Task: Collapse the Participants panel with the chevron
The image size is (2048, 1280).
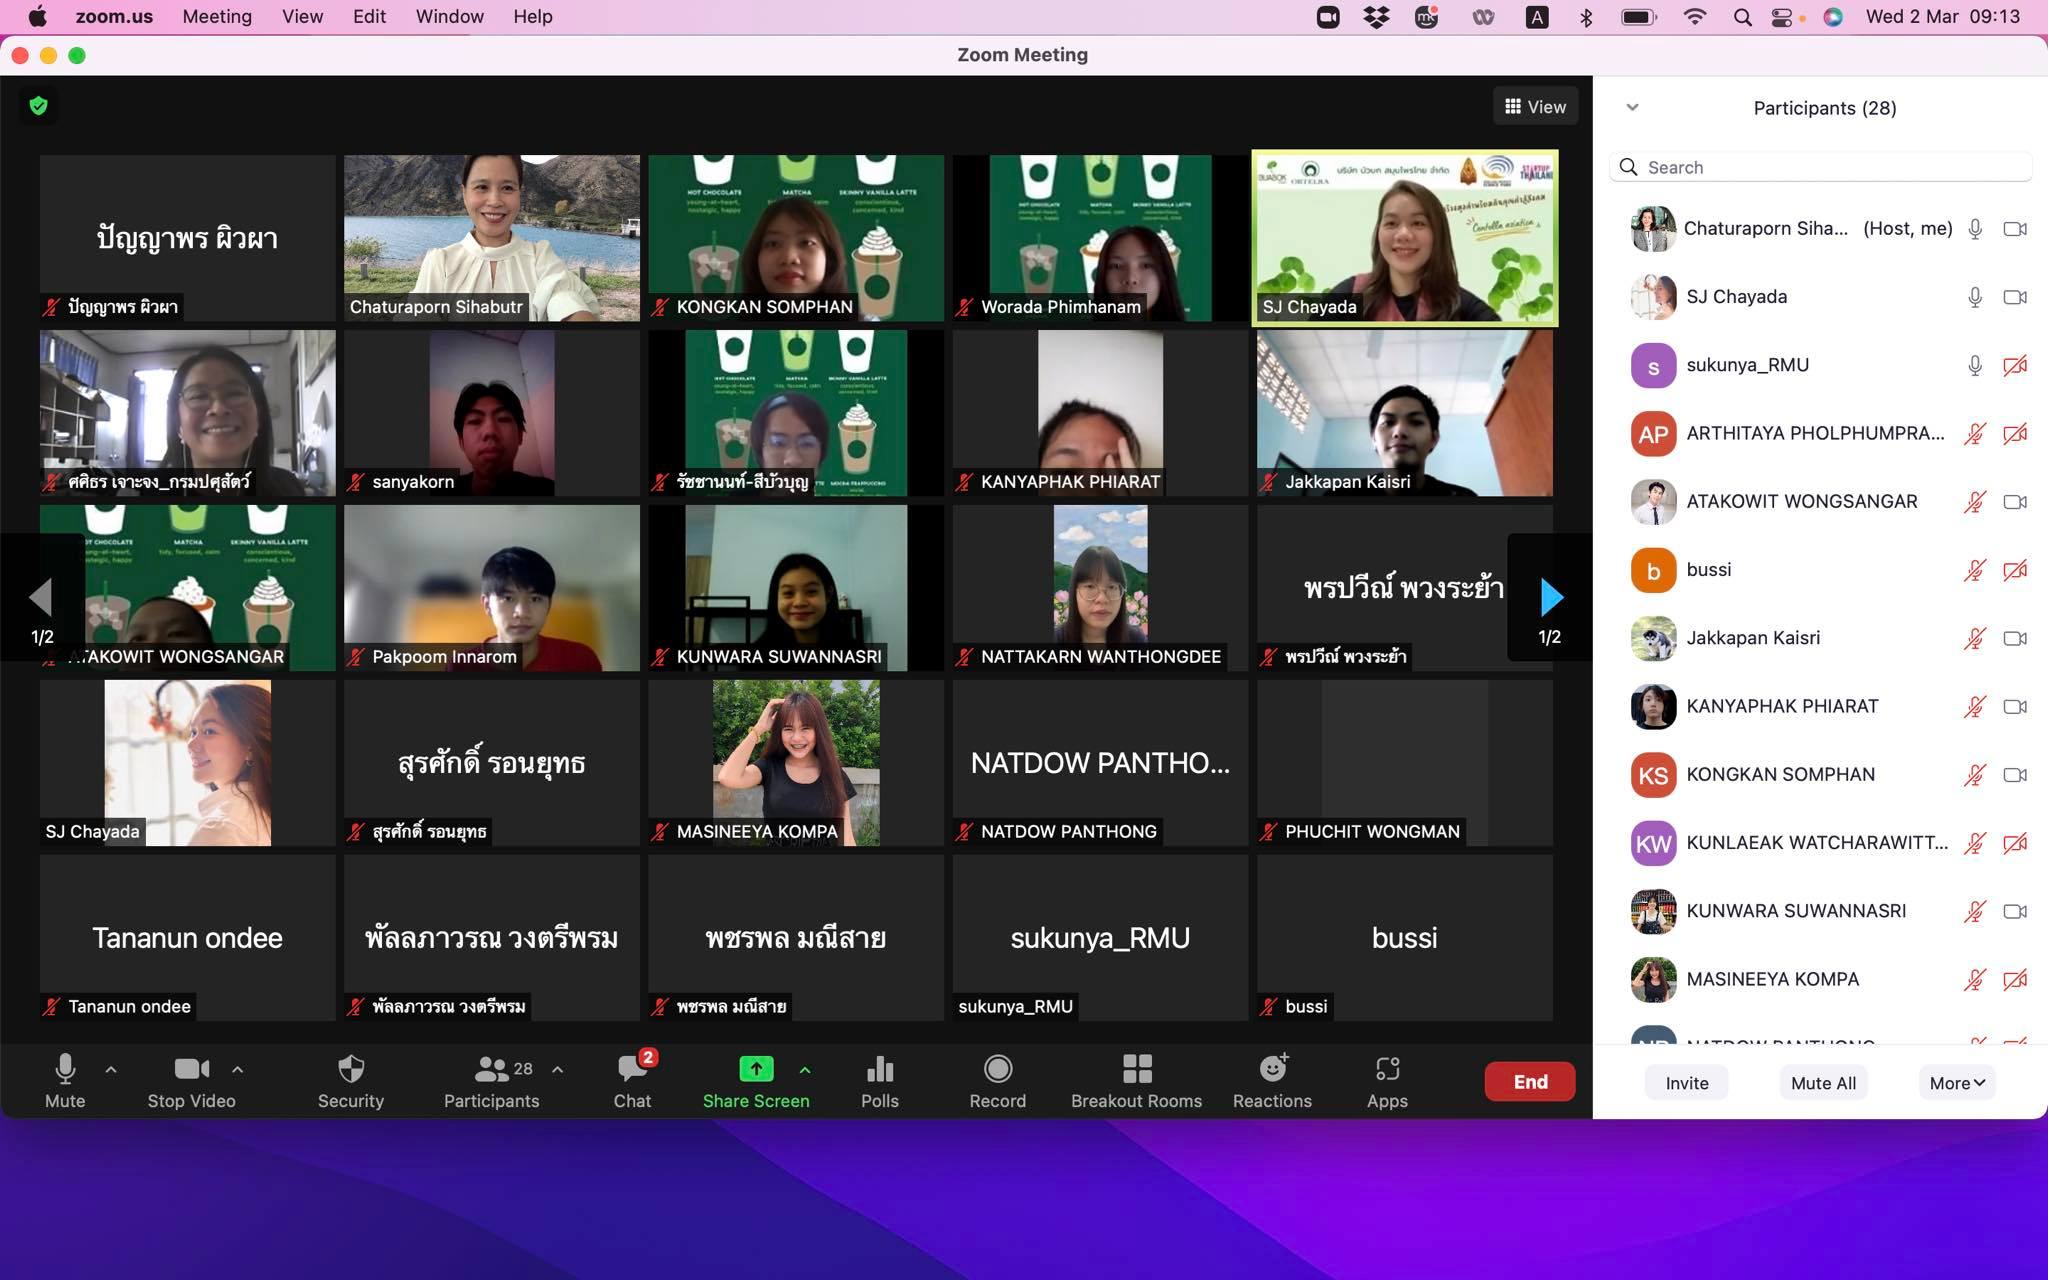Action: pyautogui.click(x=1632, y=107)
